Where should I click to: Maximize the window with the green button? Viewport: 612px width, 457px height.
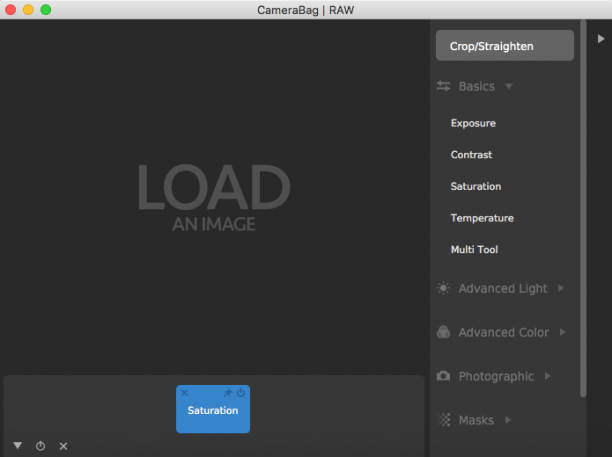coord(46,9)
